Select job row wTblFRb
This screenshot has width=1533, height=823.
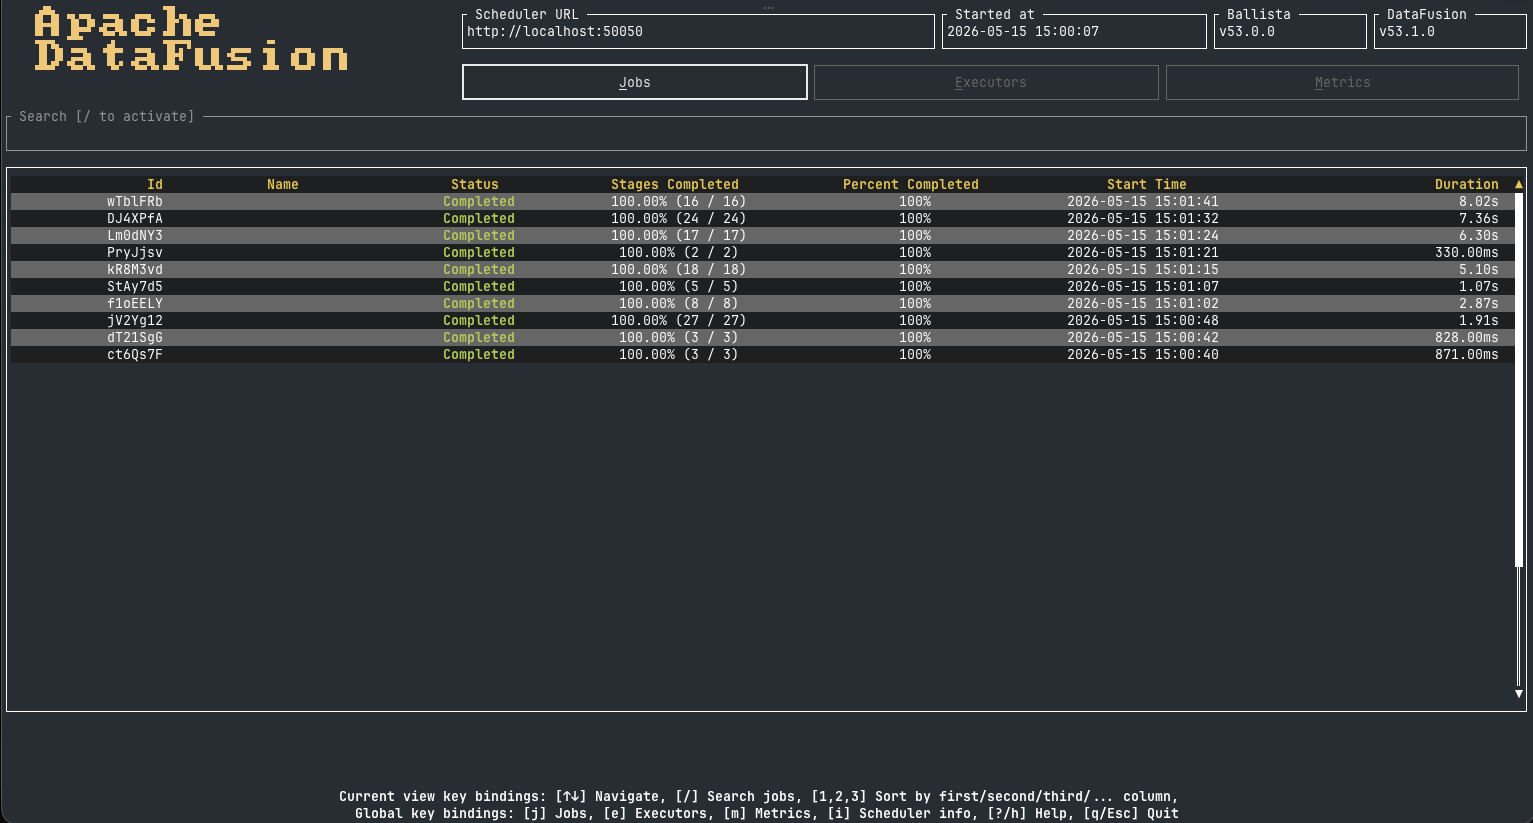(762, 201)
